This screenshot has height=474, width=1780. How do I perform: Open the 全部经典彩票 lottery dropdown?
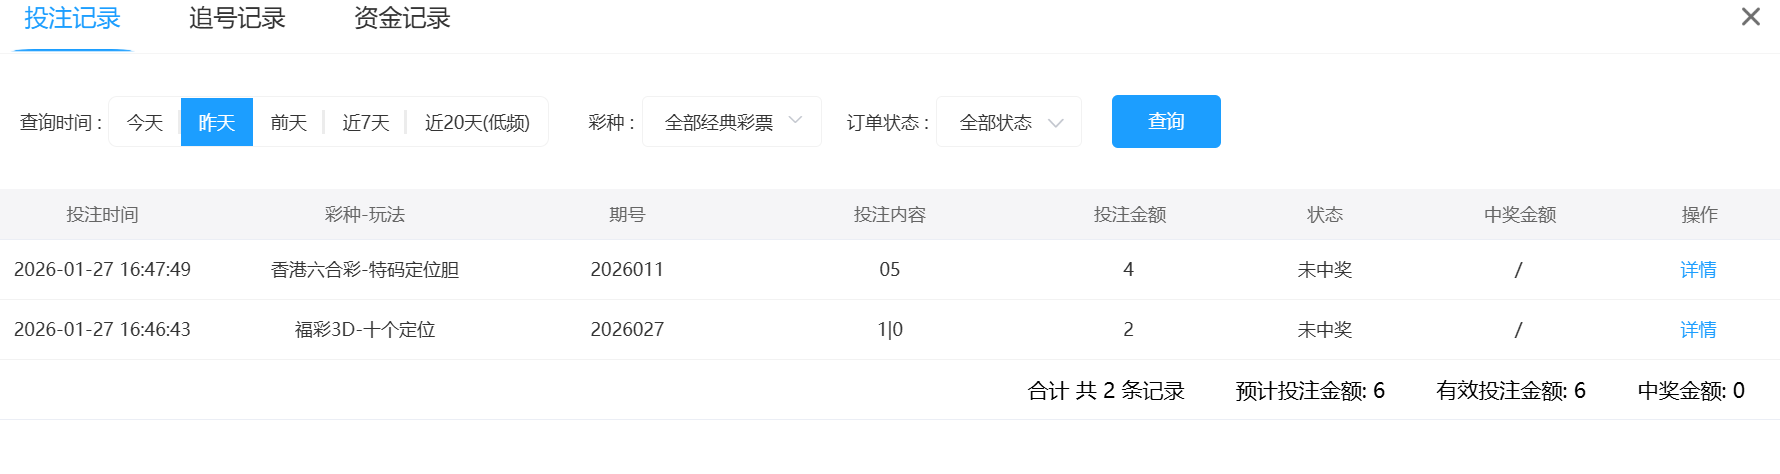tap(720, 122)
